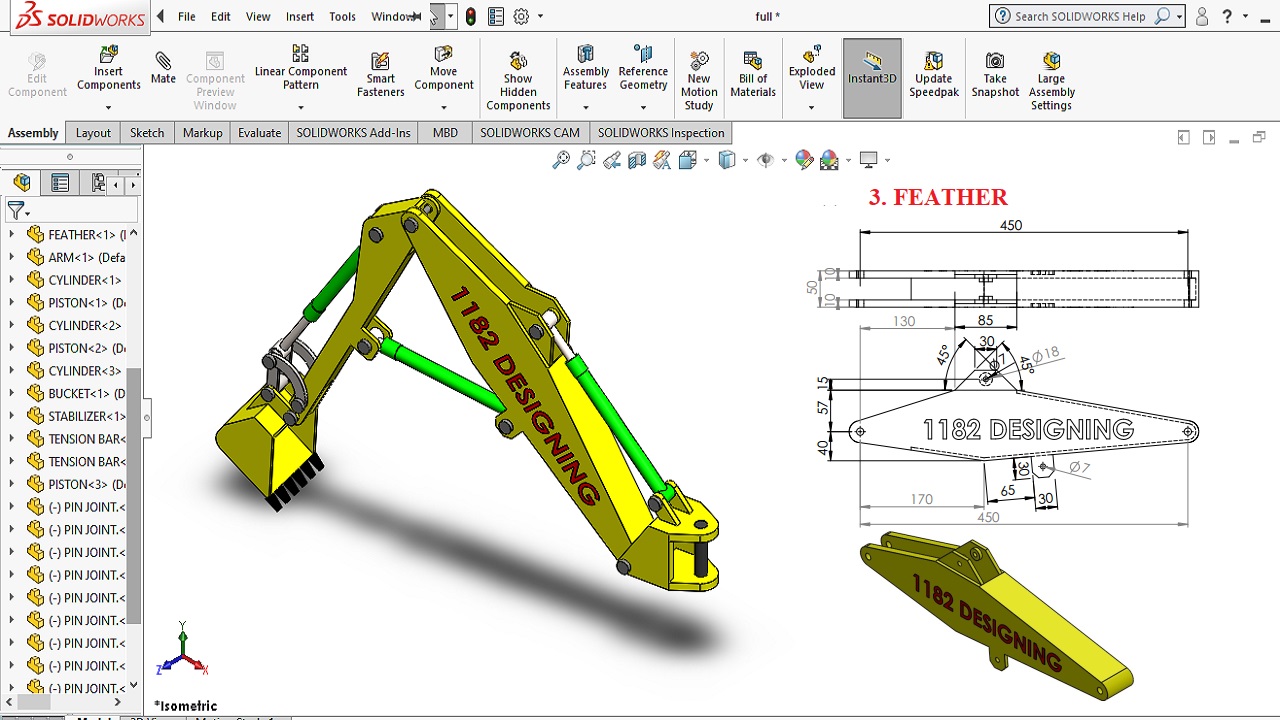
Task: Open Linear Component Pattern tool
Action: click(300, 68)
